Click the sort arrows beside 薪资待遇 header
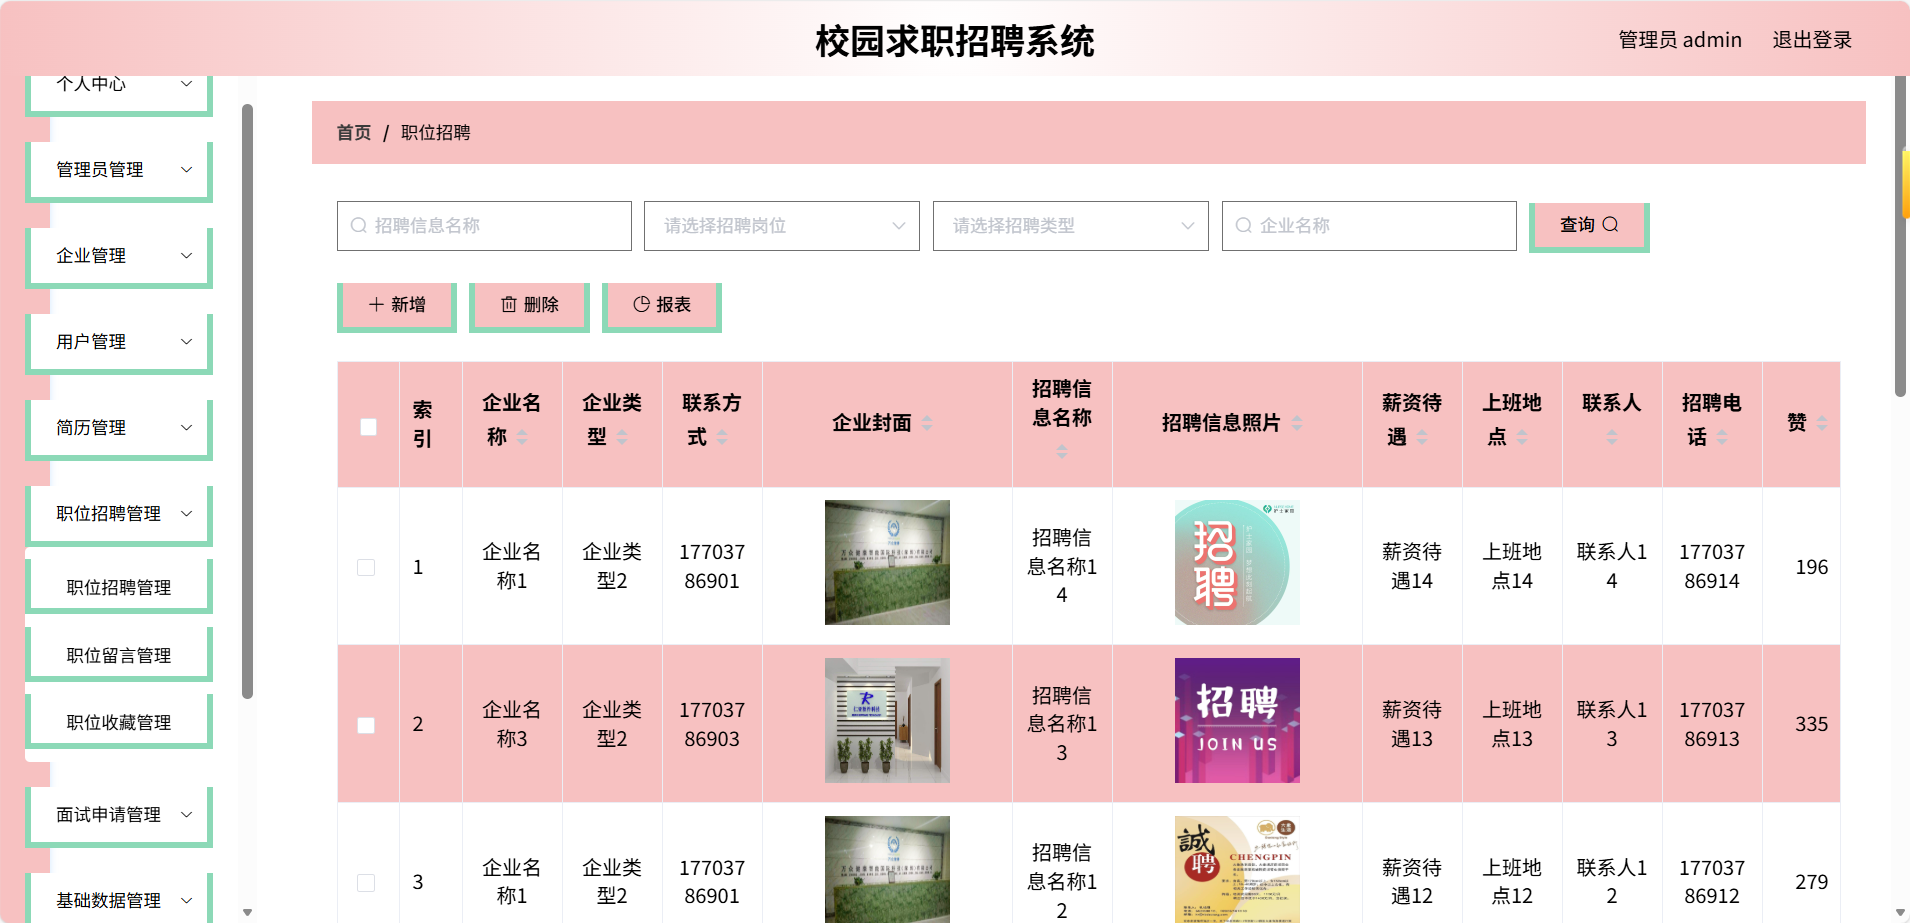Viewport: 1910px width, 923px height. 1422,437
